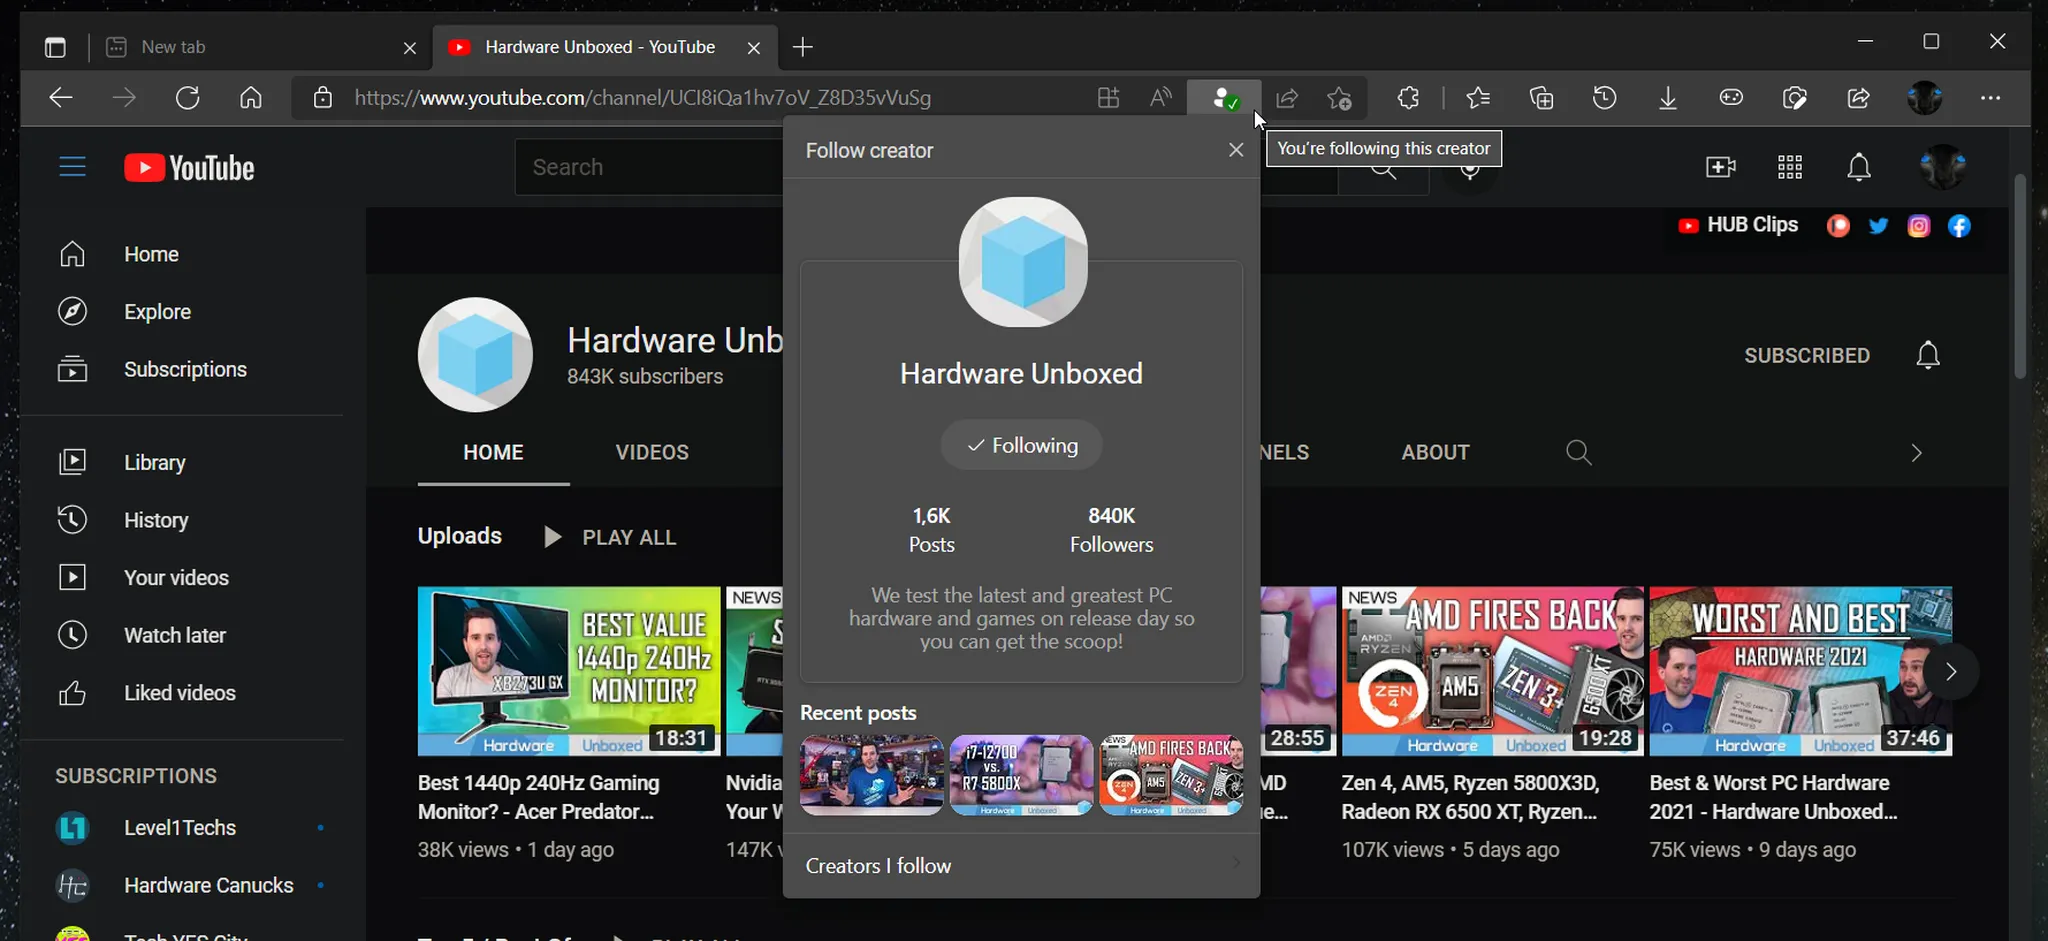Open the YouTube hamburger guide menu
This screenshot has height=941, width=2048.
pyautogui.click(x=72, y=167)
